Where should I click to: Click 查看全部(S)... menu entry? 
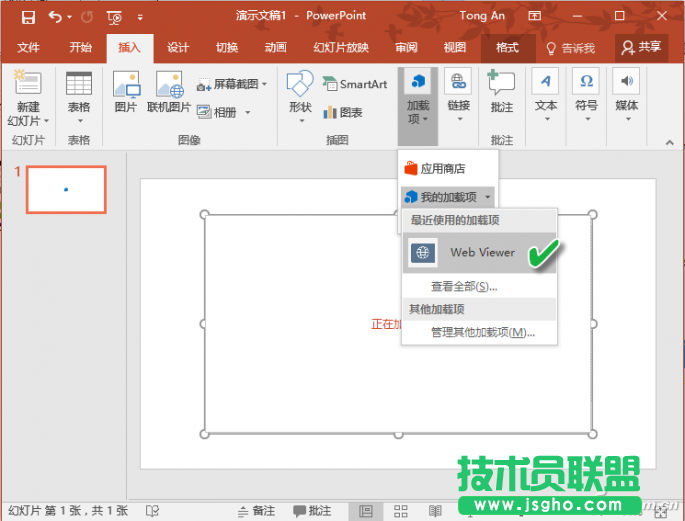point(479,286)
